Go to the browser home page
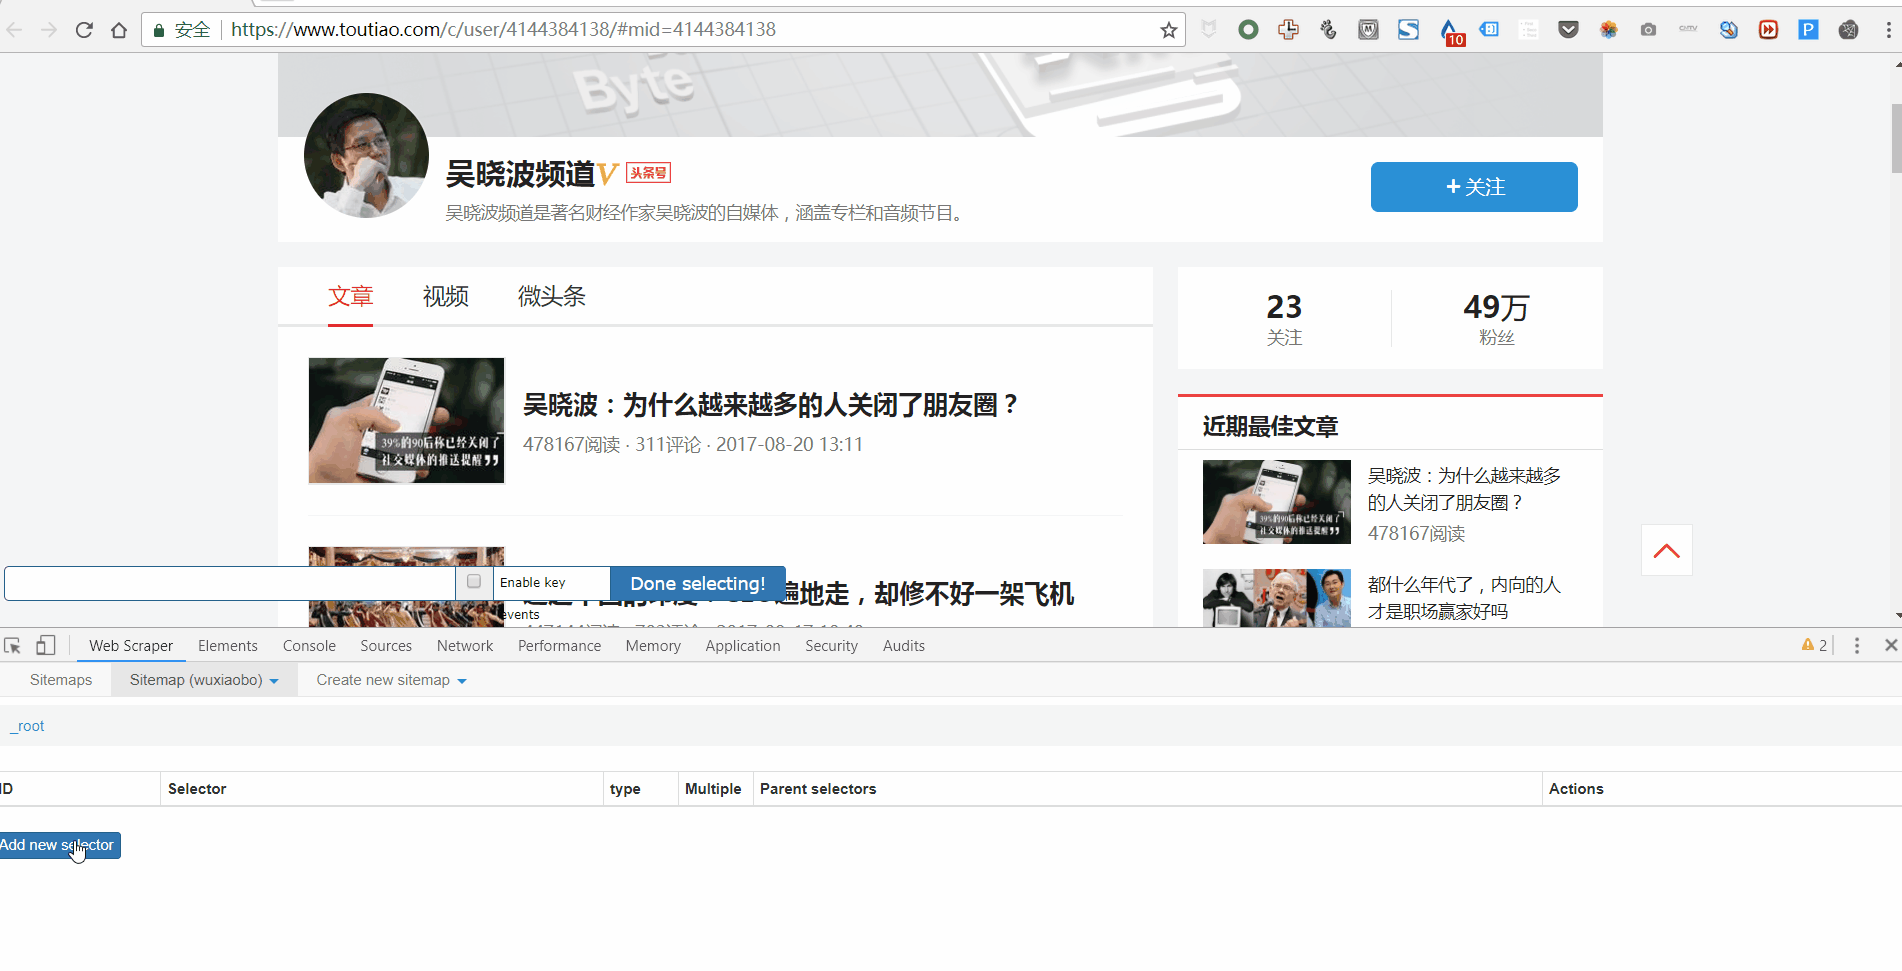Viewport: 1902px width, 971px height. pyautogui.click(x=119, y=30)
